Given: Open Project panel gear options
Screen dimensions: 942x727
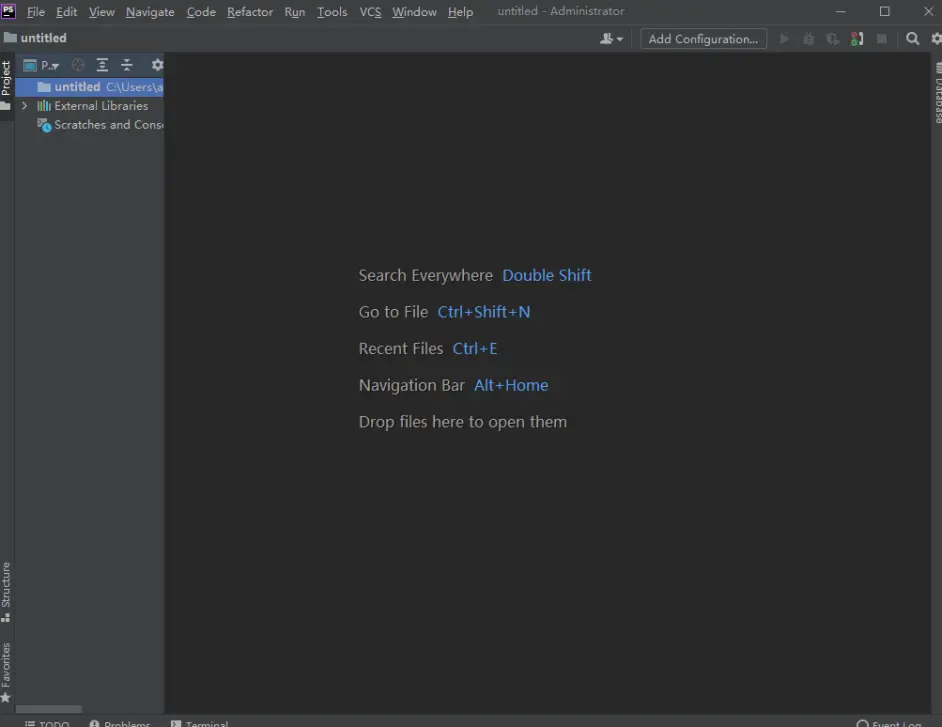Looking at the screenshot, I should tap(157, 65).
